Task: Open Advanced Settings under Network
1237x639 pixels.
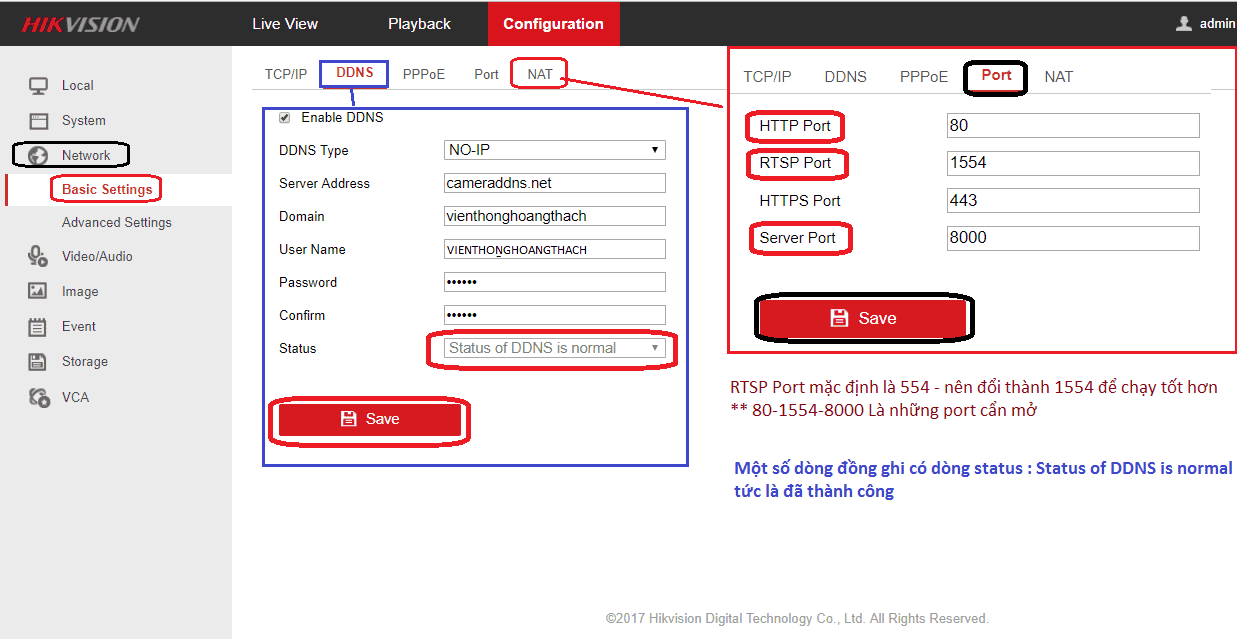Action: pos(117,223)
